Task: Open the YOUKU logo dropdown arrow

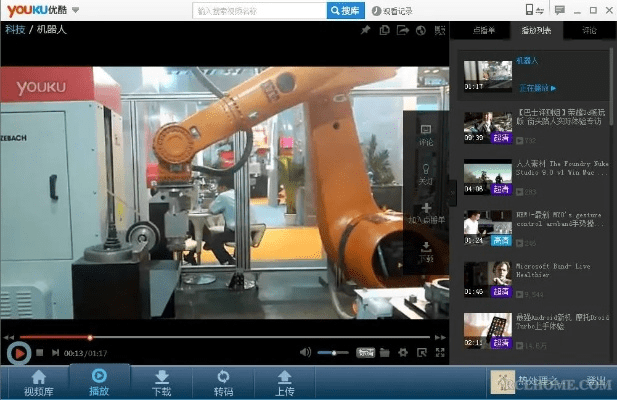Action: [76, 10]
